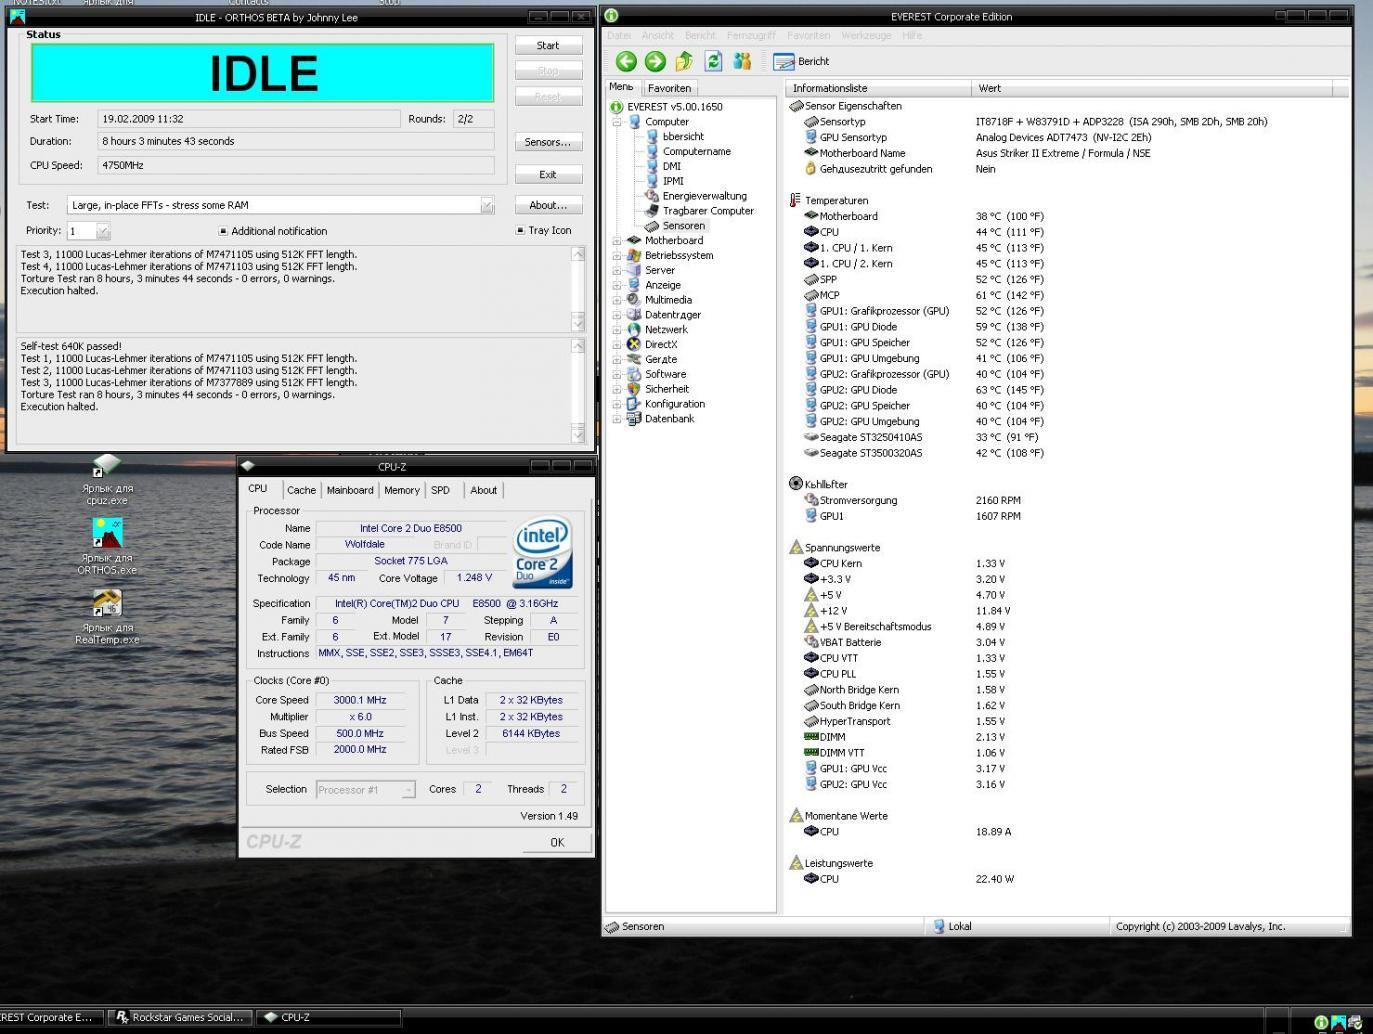1373x1034 pixels.
Task: Click the Temperaturen thermometer icon
Action: pyautogui.click(x=796, y=201)
